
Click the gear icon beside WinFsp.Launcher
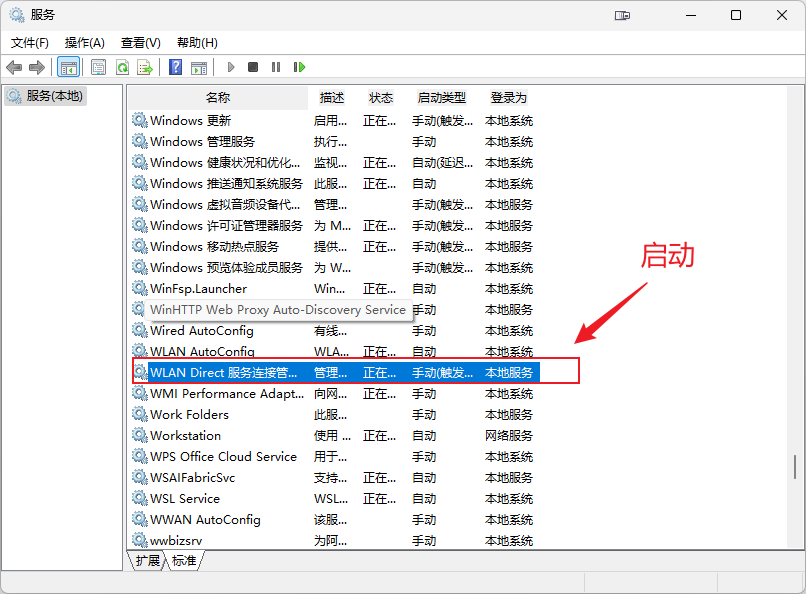point(139,288)
